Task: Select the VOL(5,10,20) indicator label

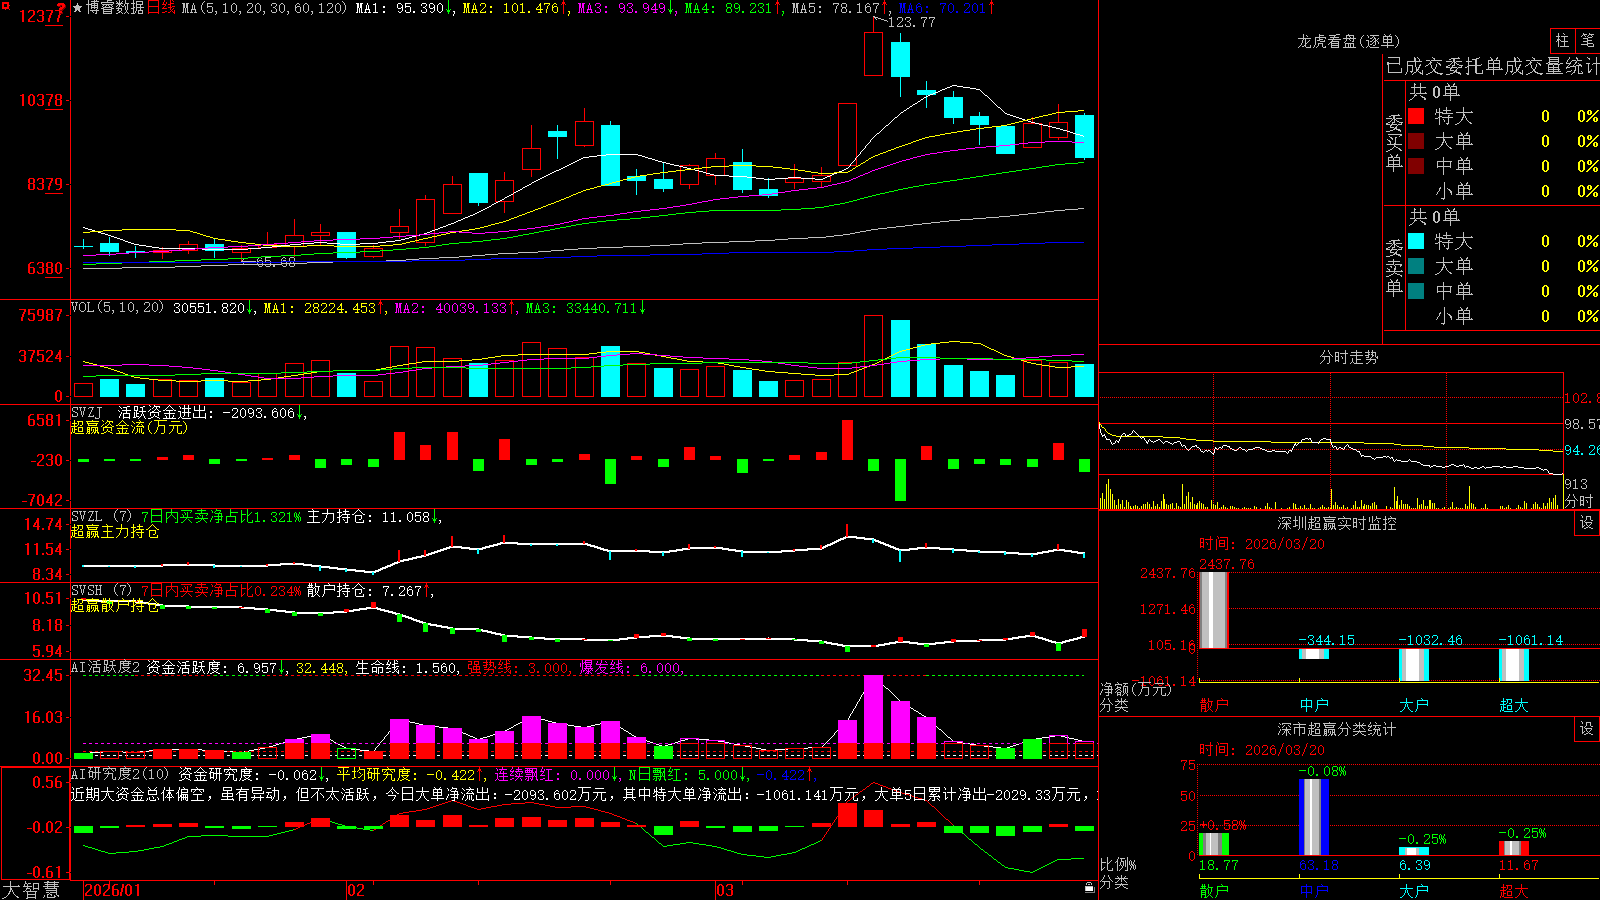Action: [117, 308]
